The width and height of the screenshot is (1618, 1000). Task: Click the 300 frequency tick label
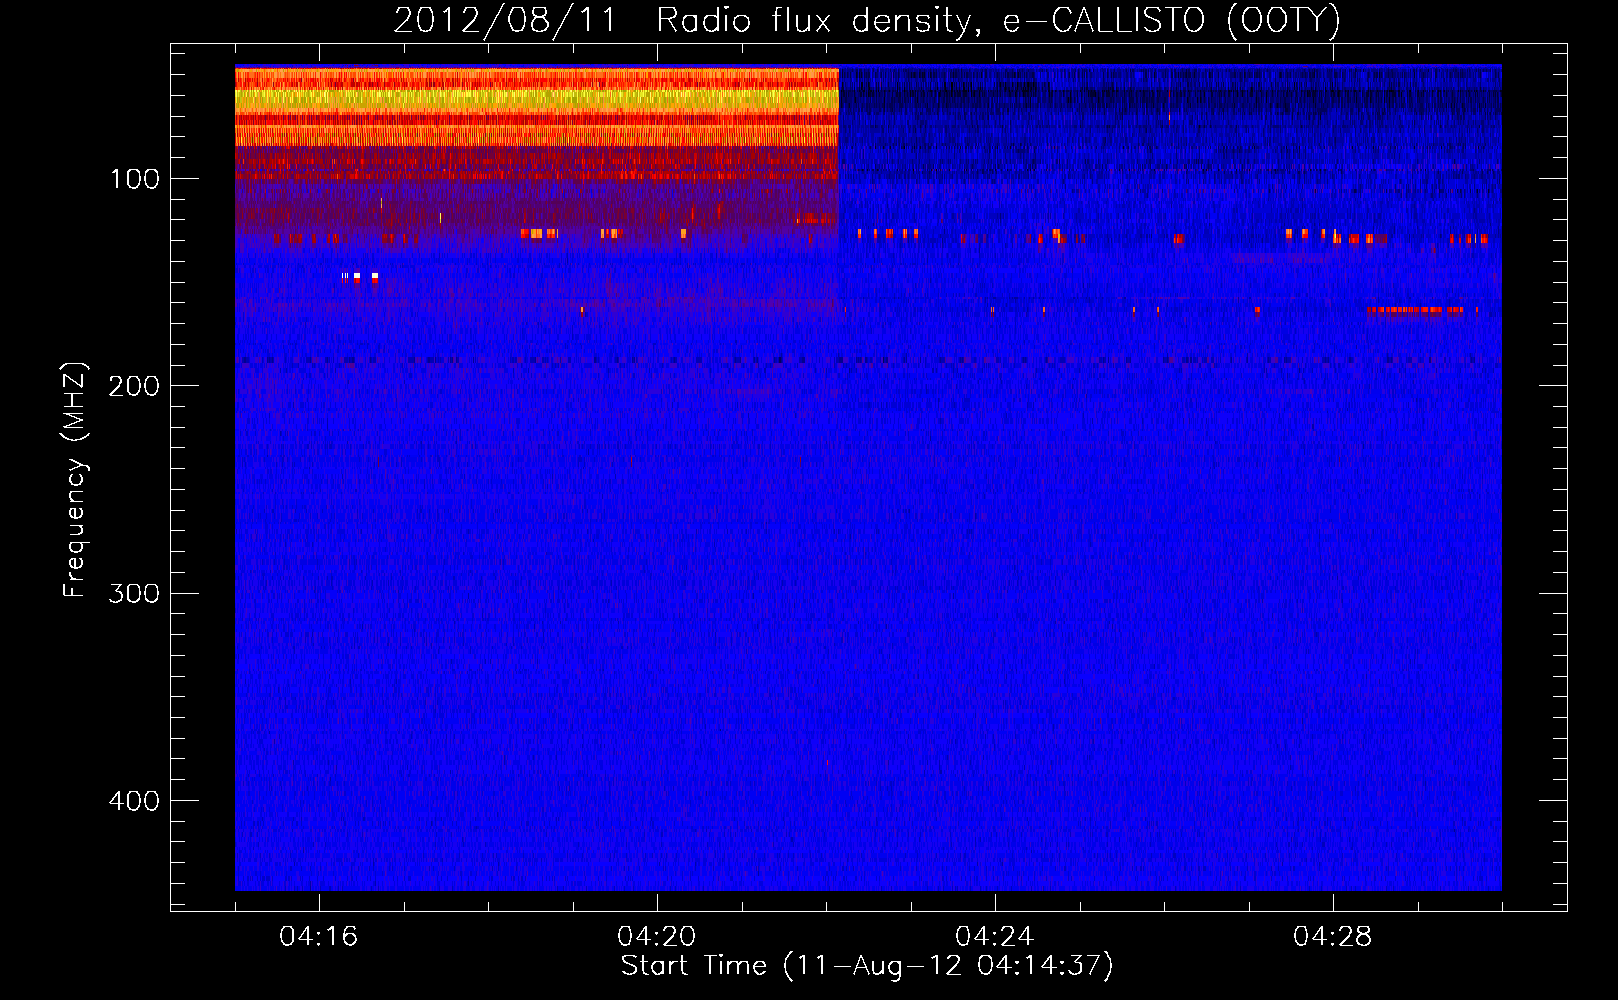coord(133,594)
